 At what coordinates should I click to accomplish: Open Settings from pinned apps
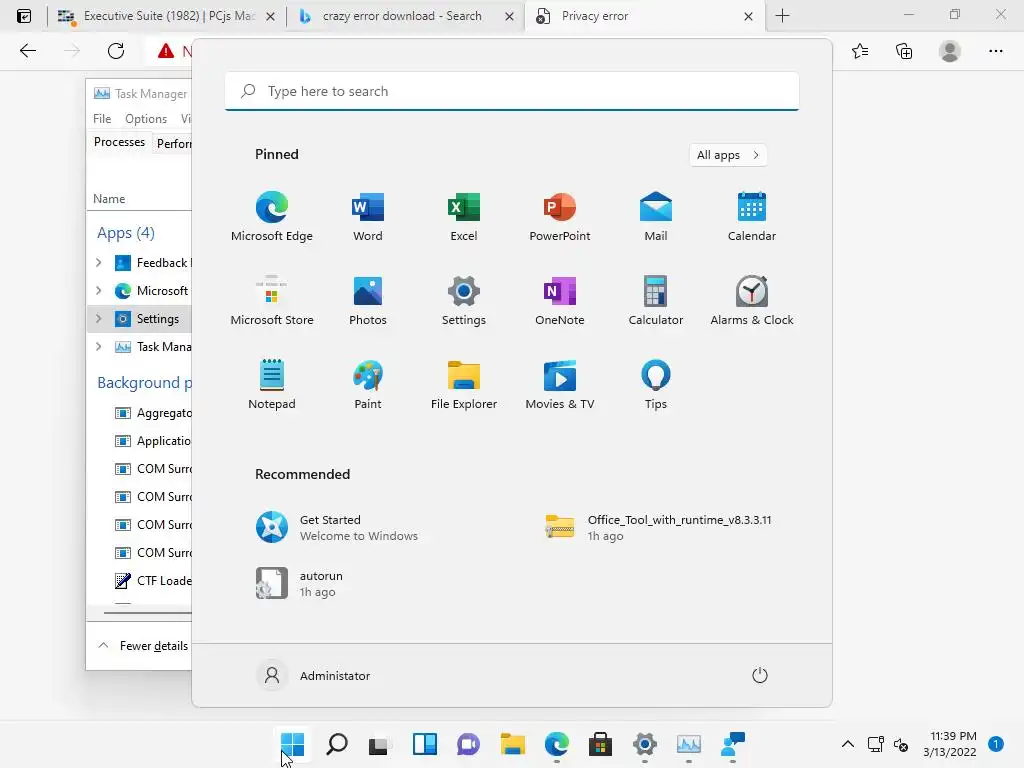pos(464,300)
